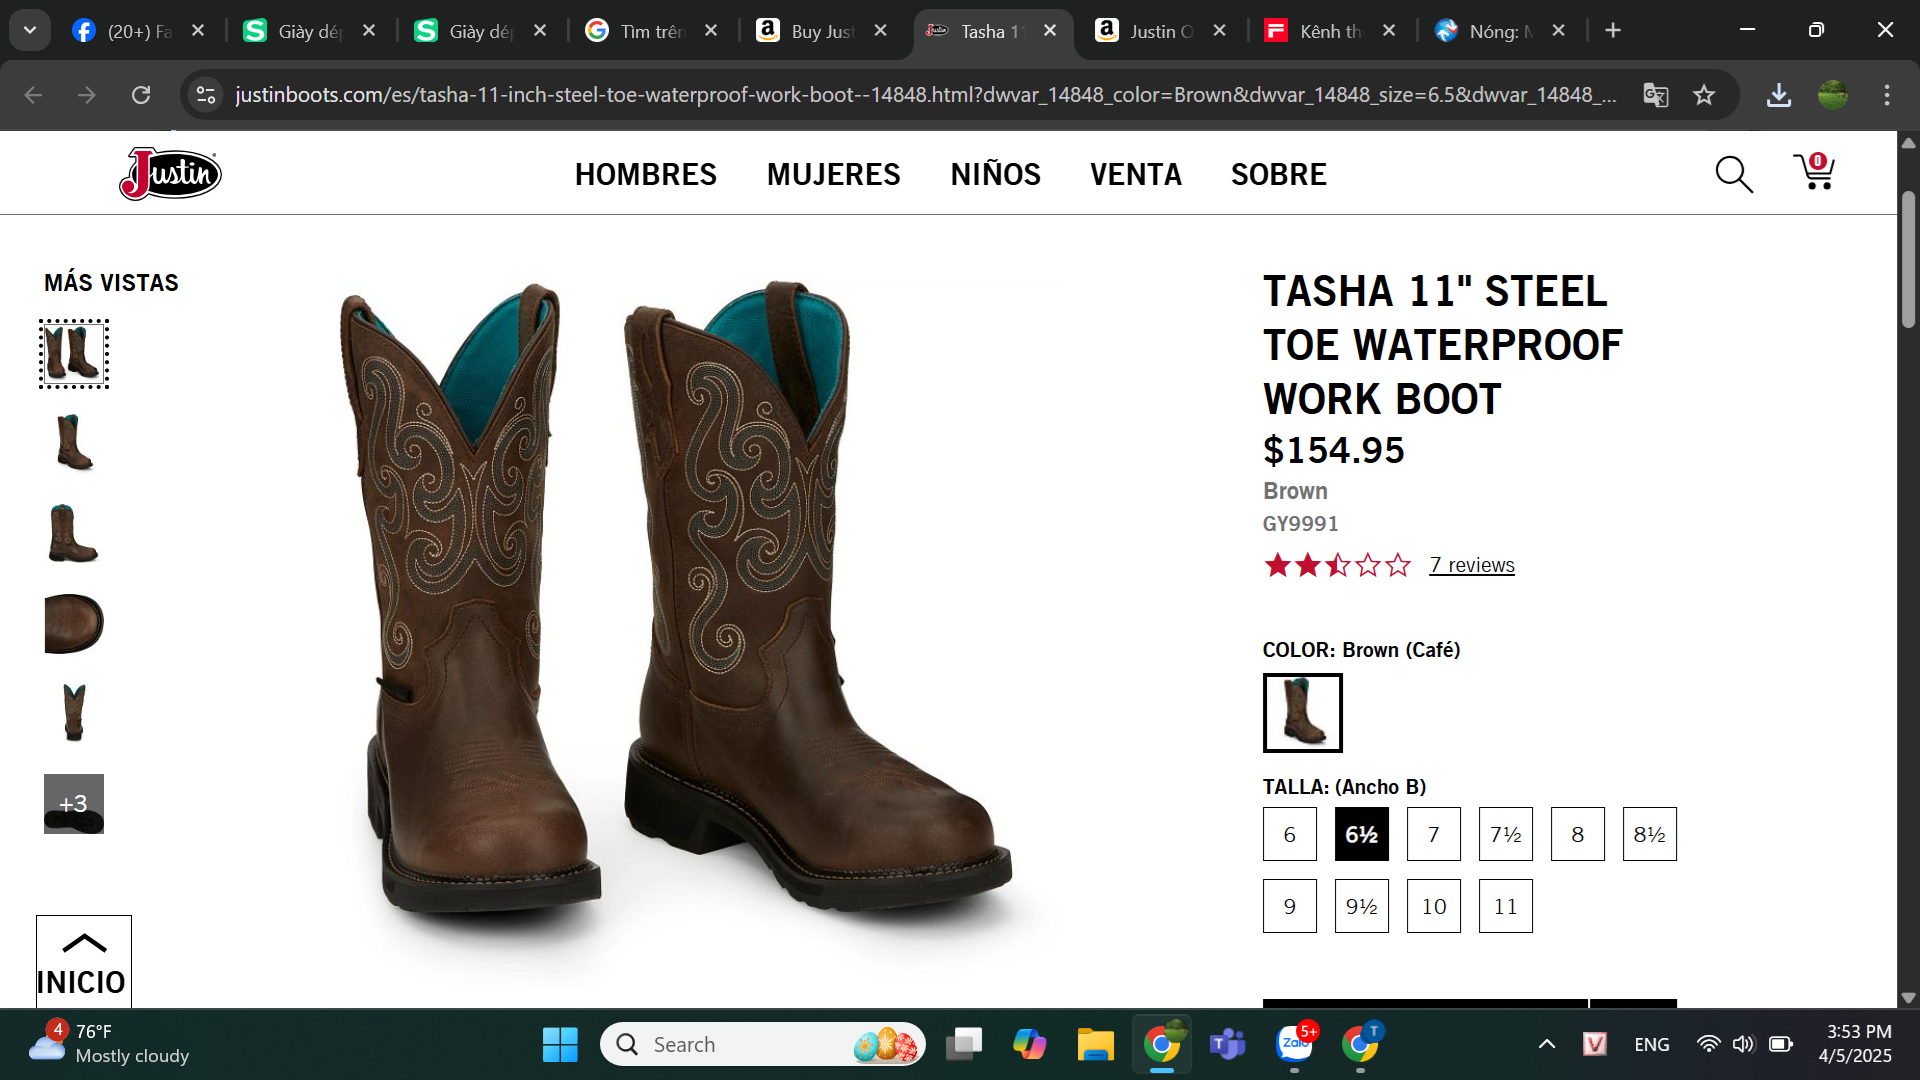Open File Explorer from taskbar
The image size is (1920, 1080).
pyautogui.click(x=1095, y=1045)
